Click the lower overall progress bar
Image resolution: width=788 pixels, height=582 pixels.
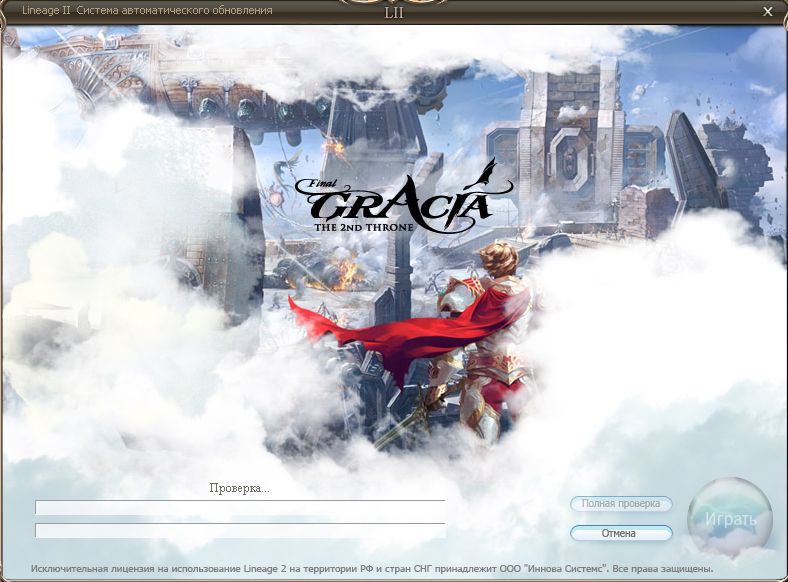pos(240,531)
